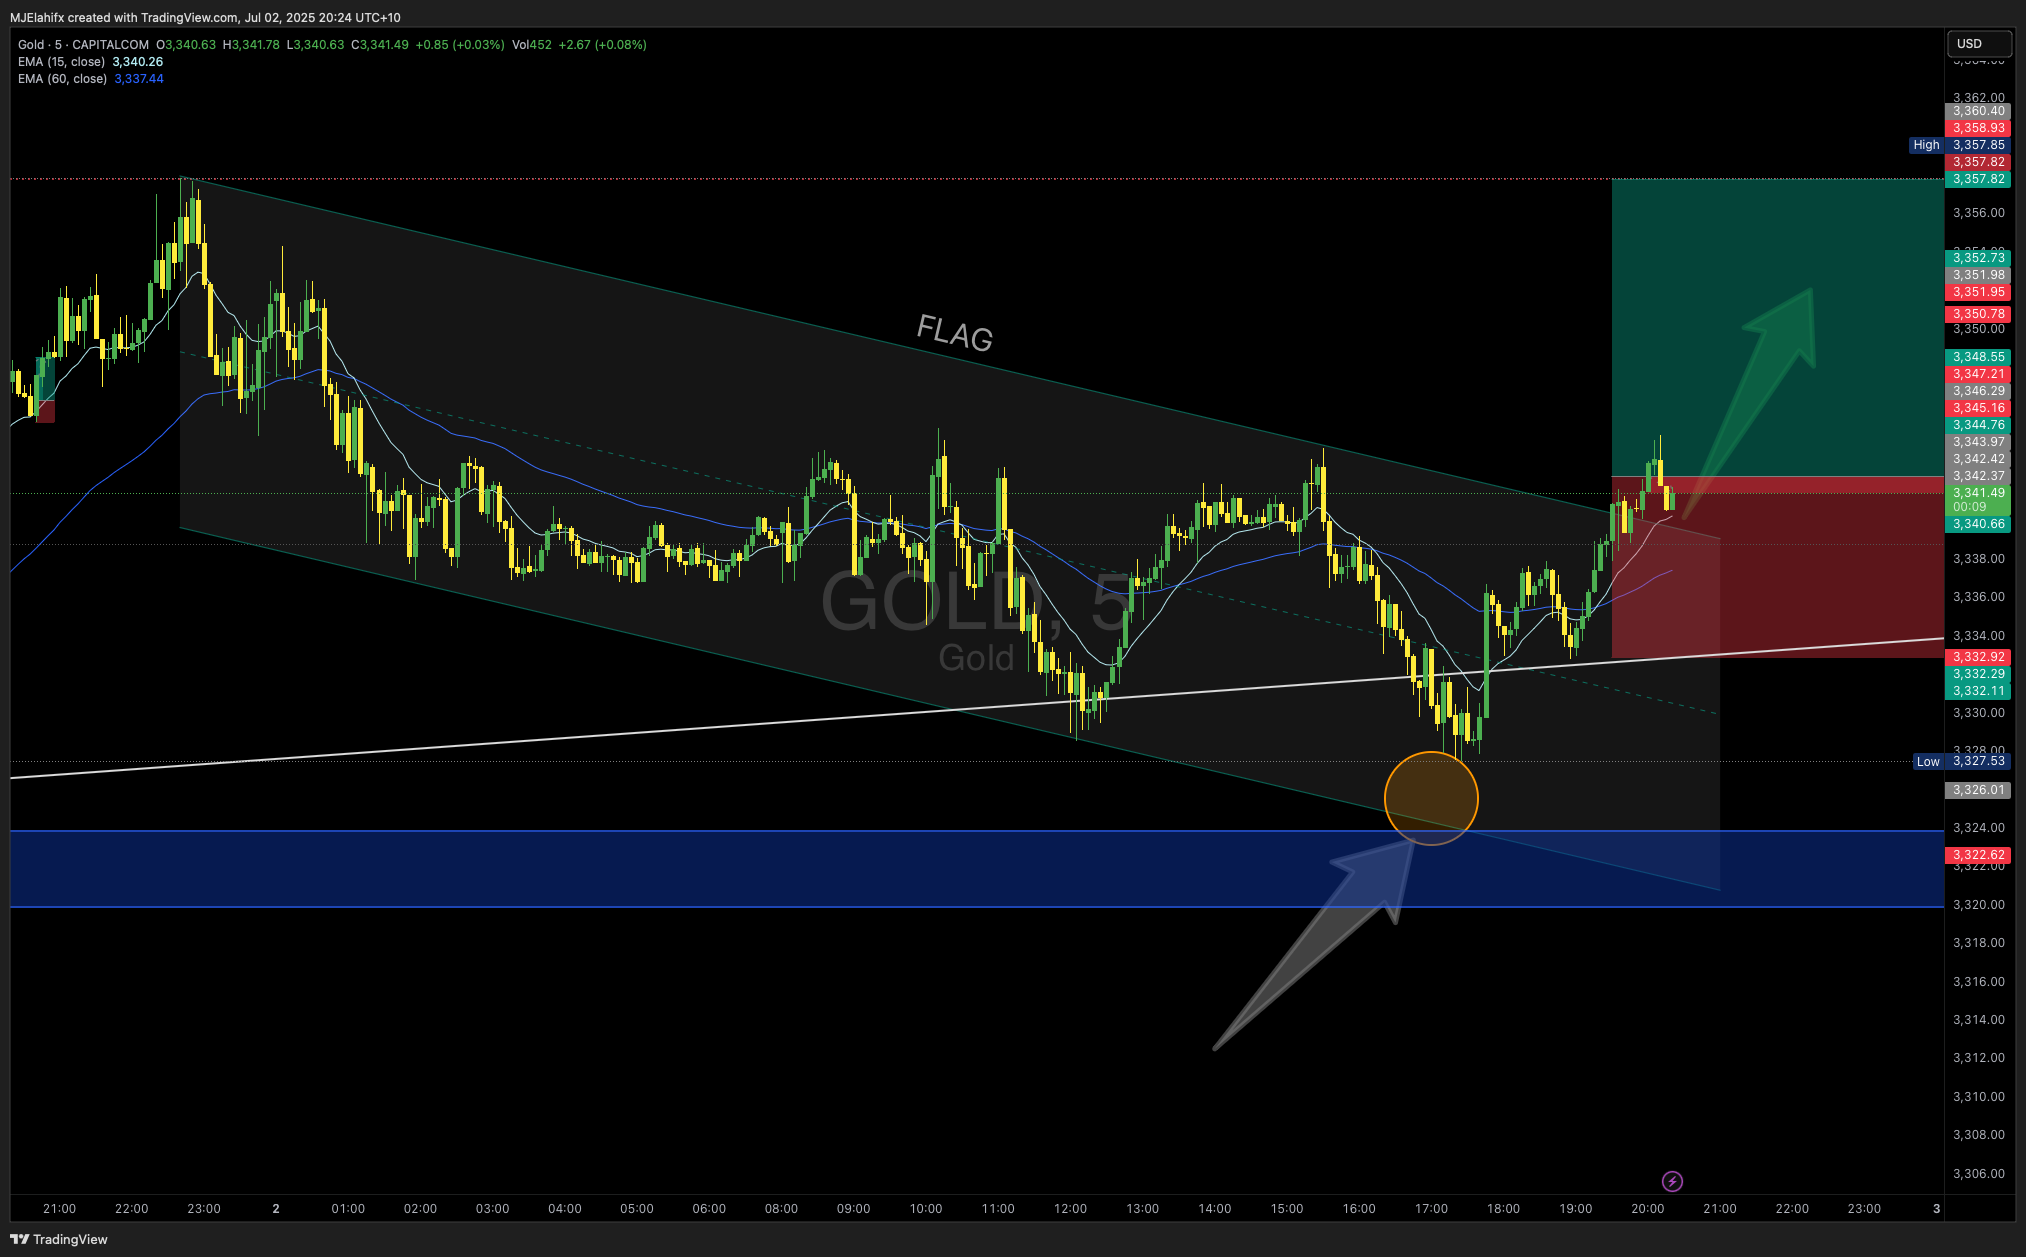Click the bold date label 2 on time axis
This screenshot has width=2026, height=1257.
[276, 1209]
